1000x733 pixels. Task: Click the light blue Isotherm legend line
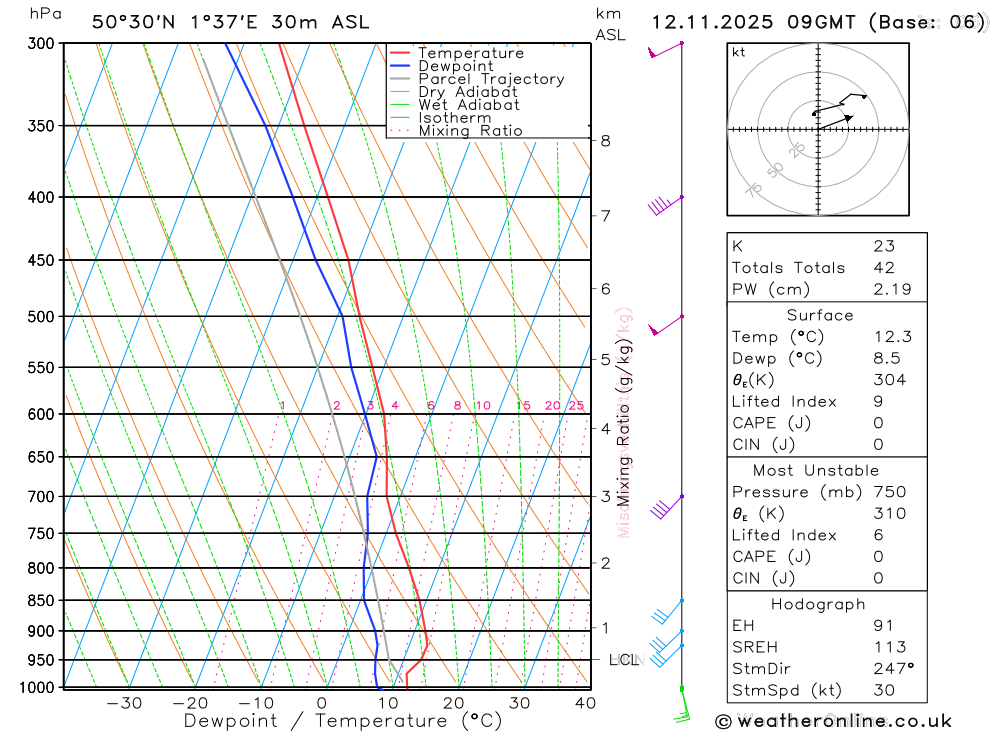pyautogui.click(x=400, y=118)
